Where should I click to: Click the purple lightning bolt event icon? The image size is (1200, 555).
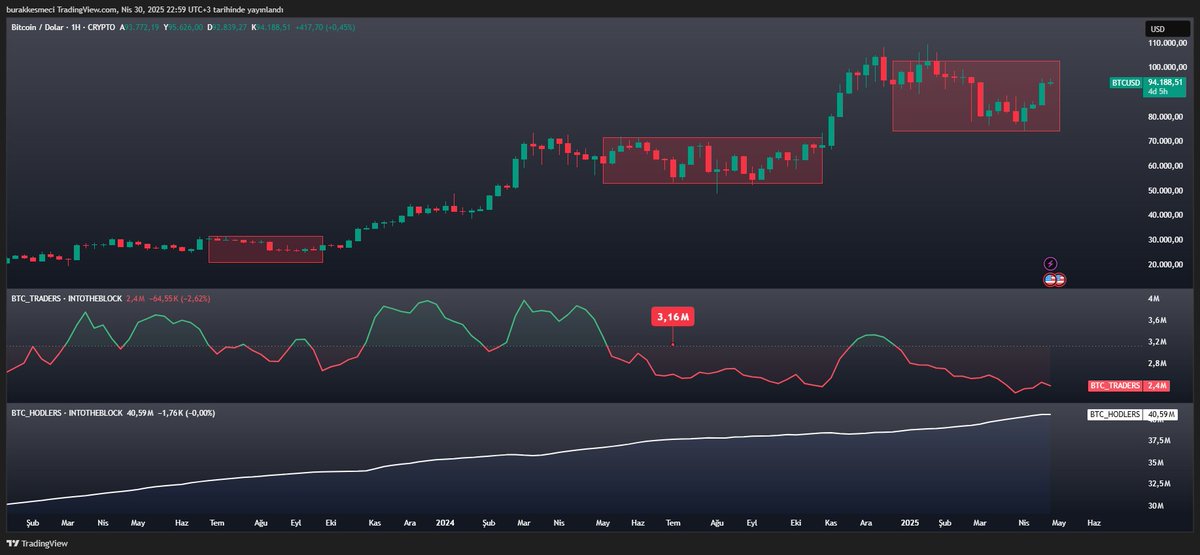tap(1050, 264)
